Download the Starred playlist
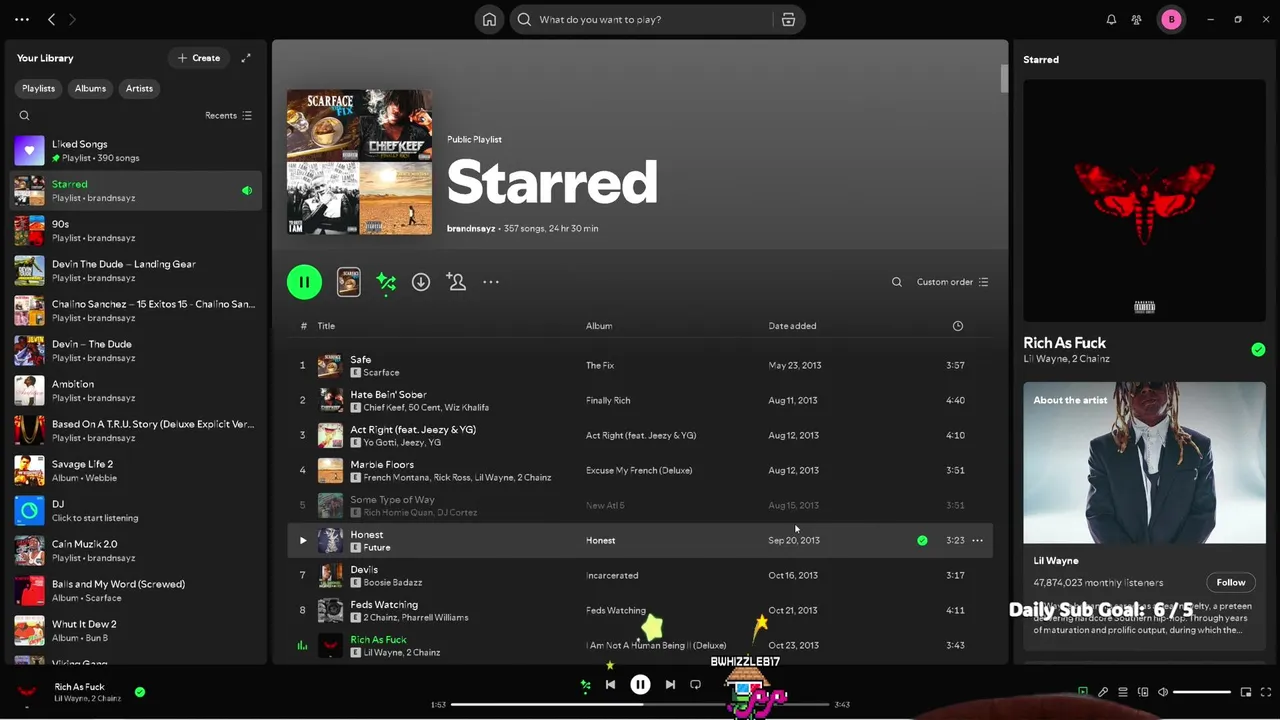The height and width of the screenshot is (720, 1280). click(421, 282)
